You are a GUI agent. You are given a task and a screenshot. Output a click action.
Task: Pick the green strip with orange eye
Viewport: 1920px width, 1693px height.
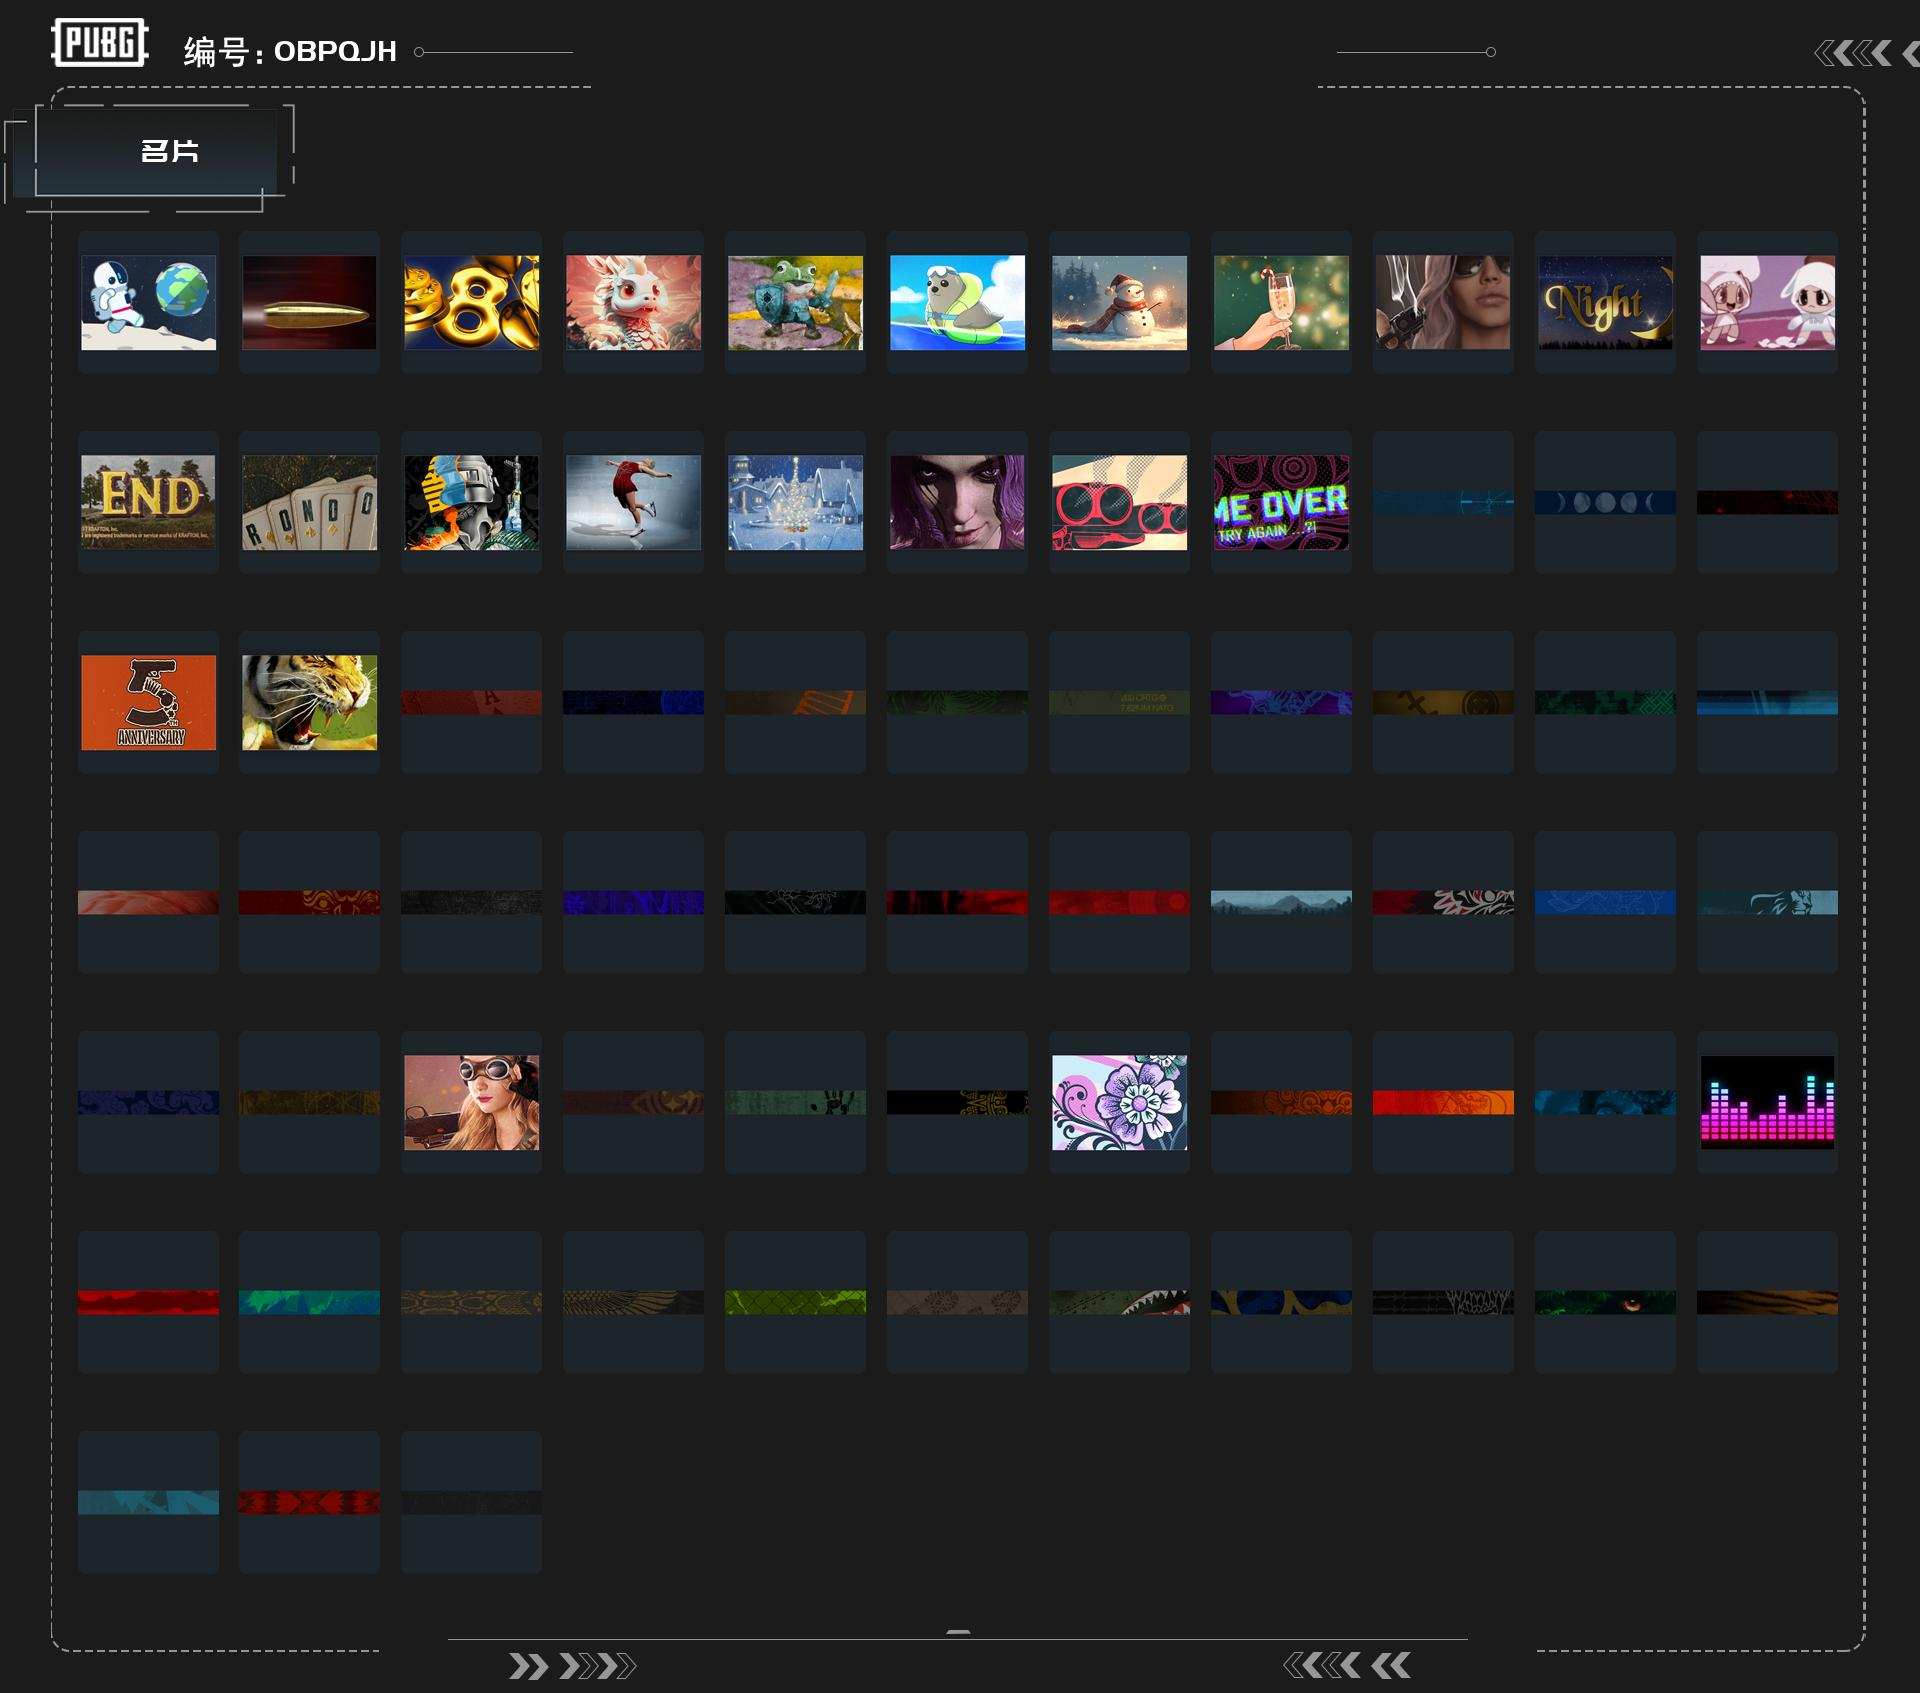point(1605,1302)
